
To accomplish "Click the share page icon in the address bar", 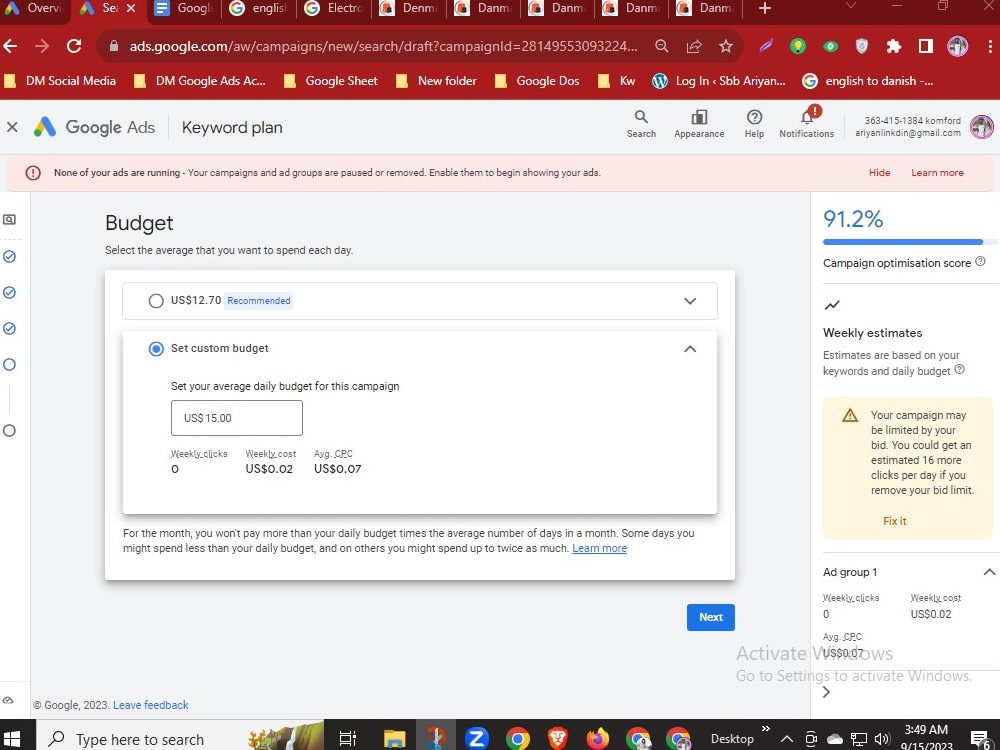I will tap(694, 46).
